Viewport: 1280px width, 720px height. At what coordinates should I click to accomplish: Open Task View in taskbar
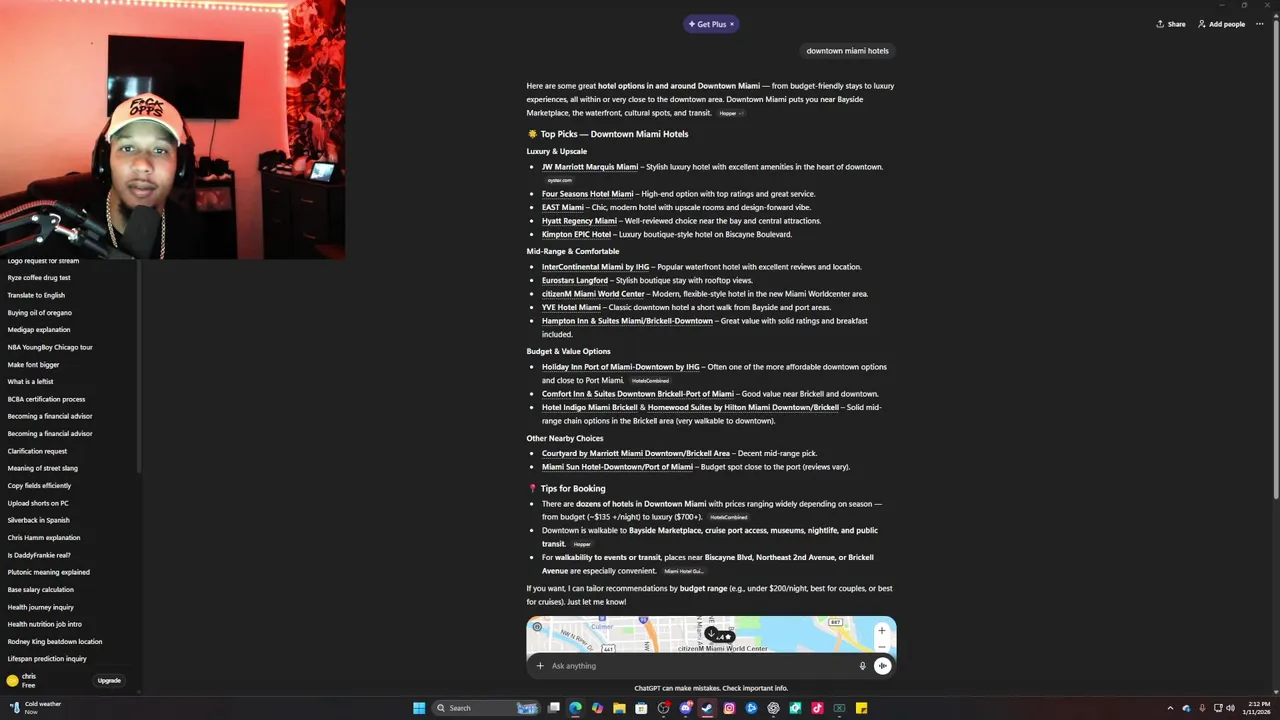click(x=553, y=708)
